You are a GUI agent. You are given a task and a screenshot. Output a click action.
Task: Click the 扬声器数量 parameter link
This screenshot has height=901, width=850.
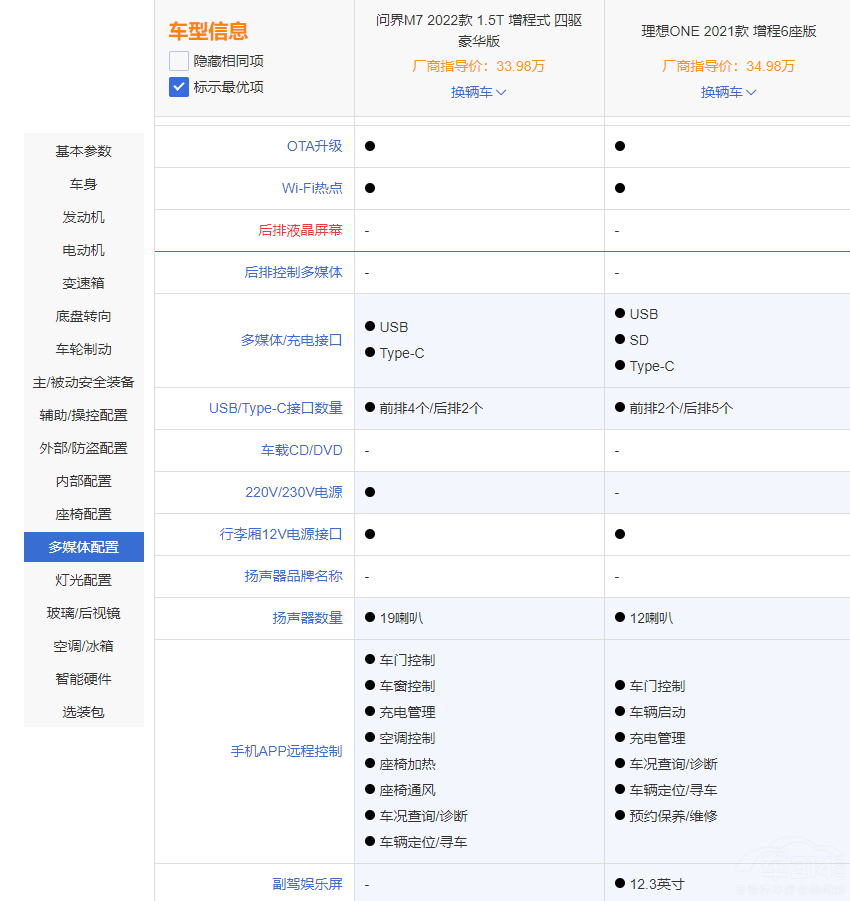tap(307, 618)
